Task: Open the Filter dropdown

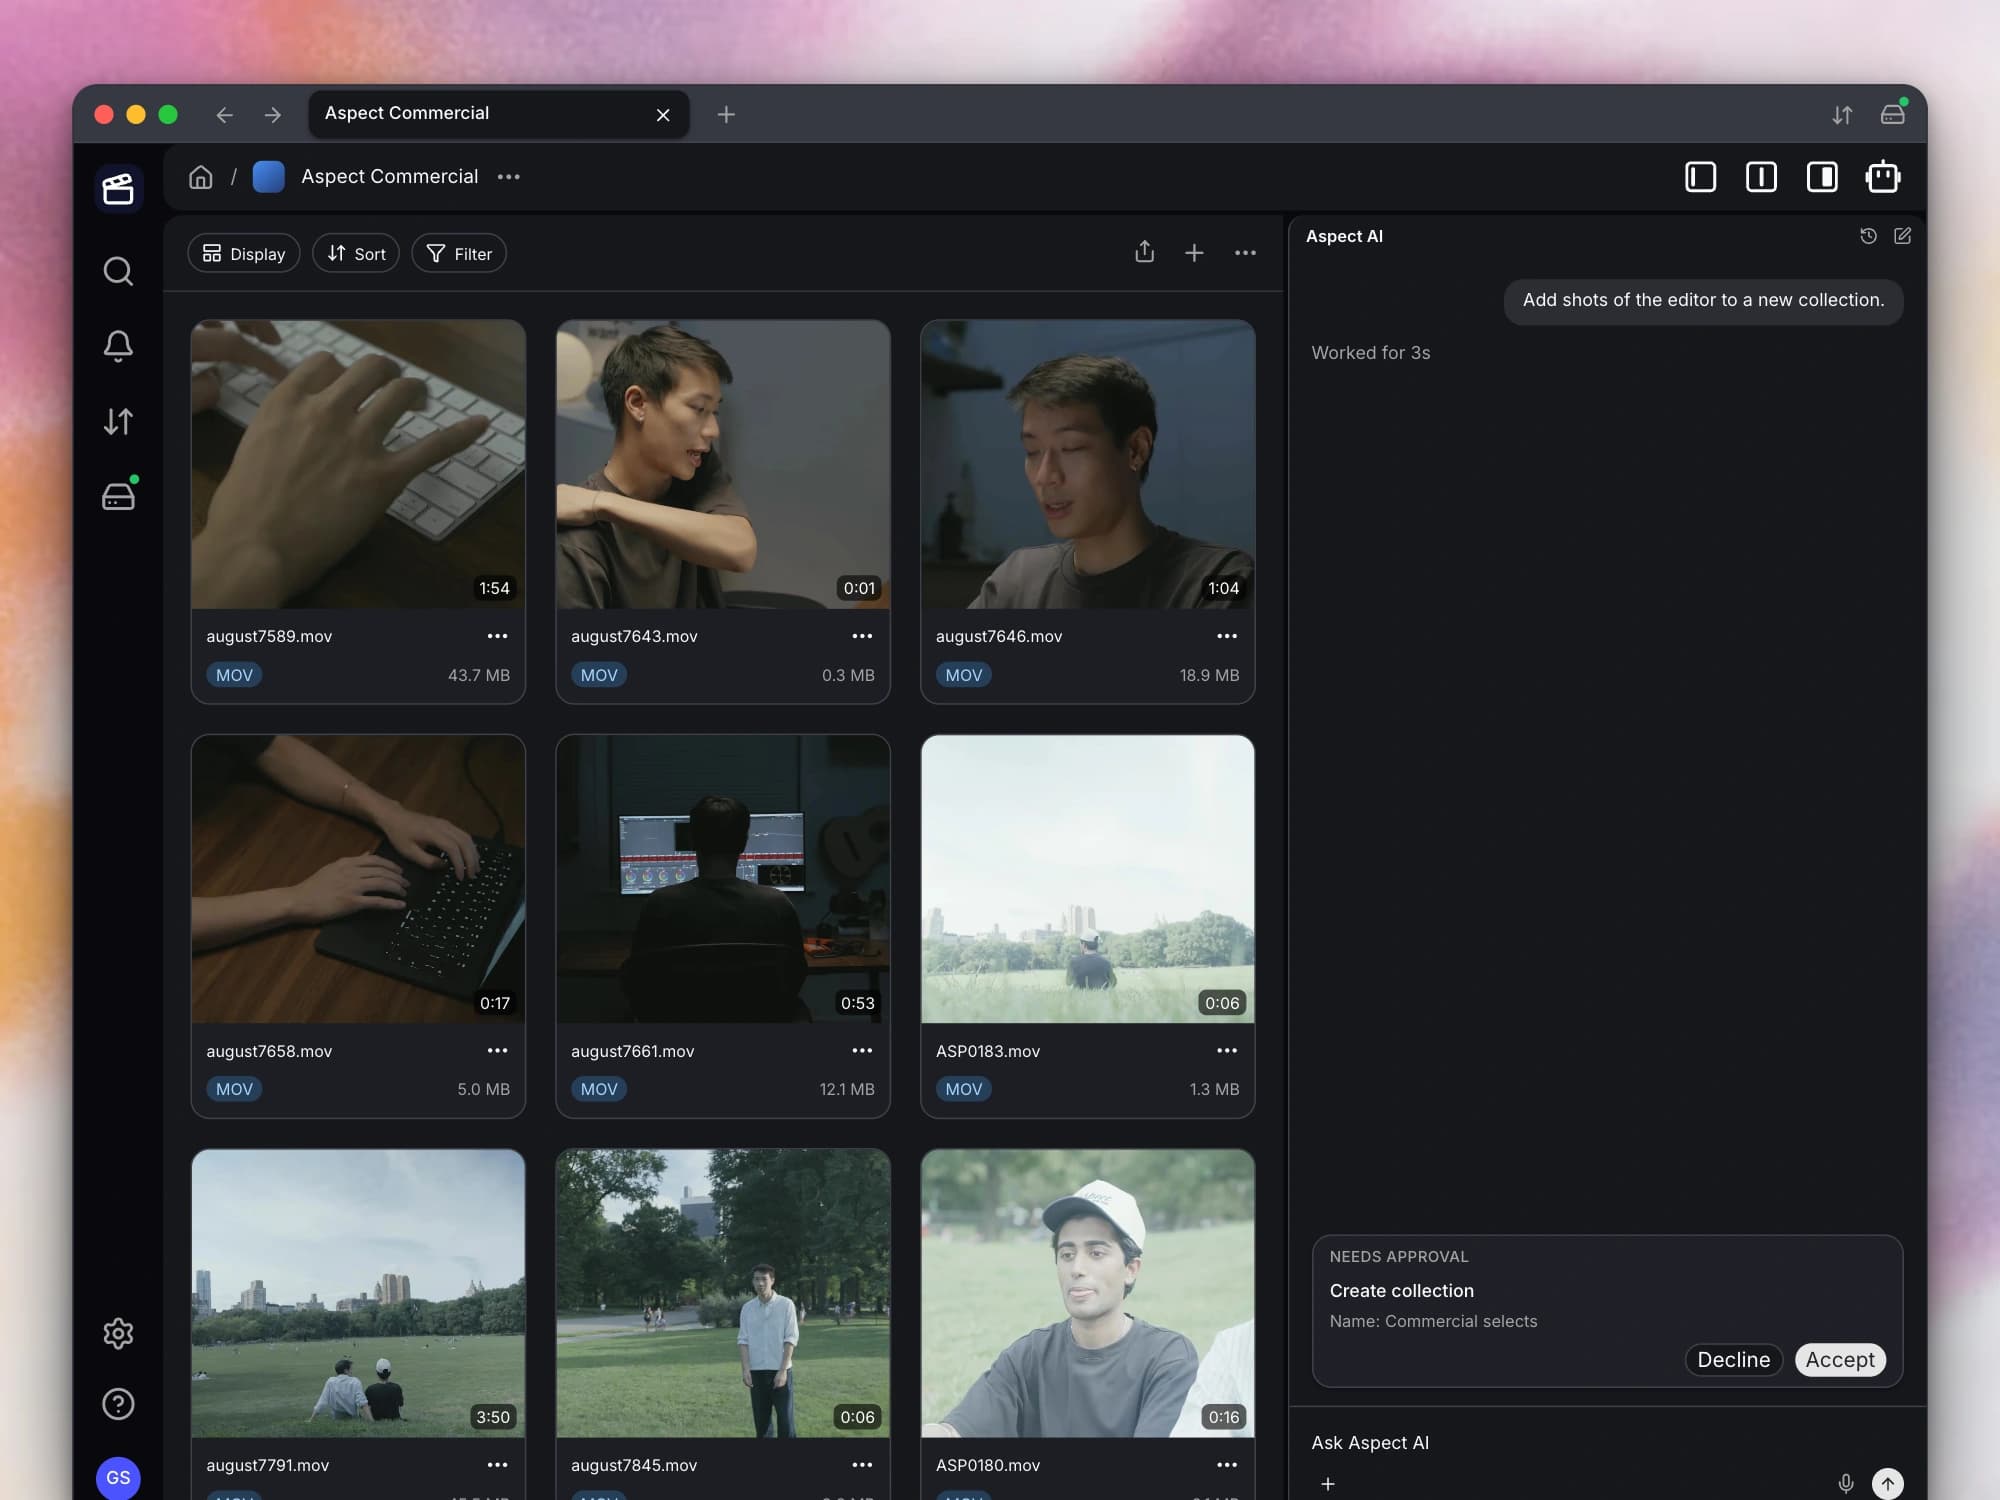Action: (x=459, y=254)
